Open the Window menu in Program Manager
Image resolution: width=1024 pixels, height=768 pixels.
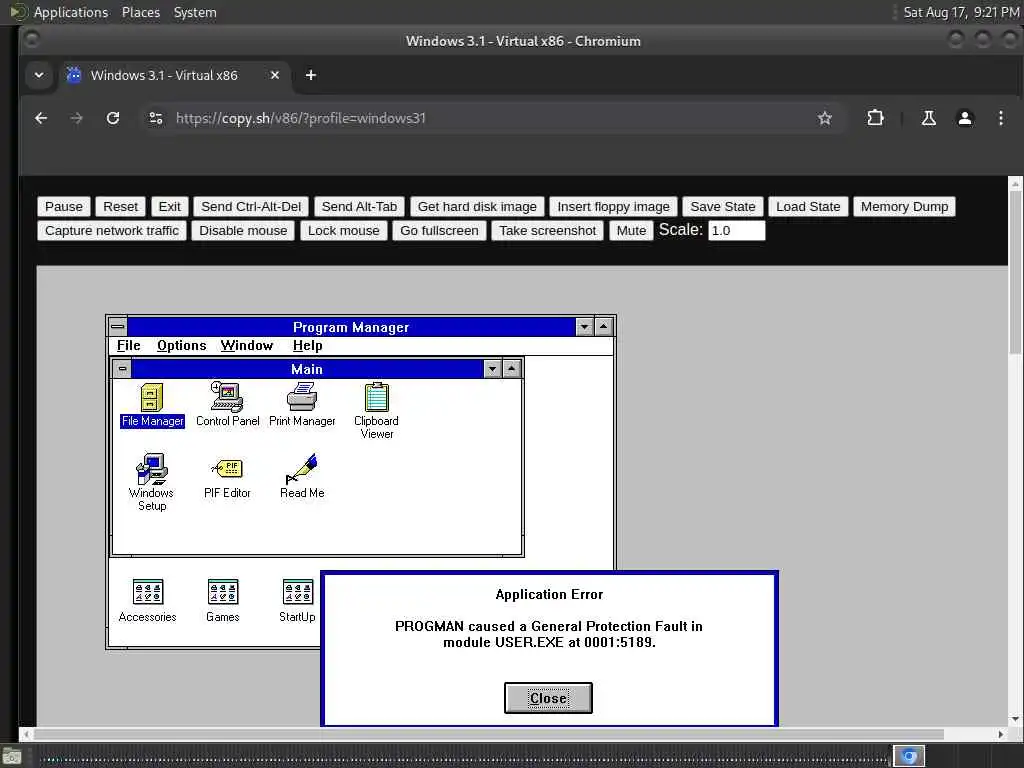(247, 345)
